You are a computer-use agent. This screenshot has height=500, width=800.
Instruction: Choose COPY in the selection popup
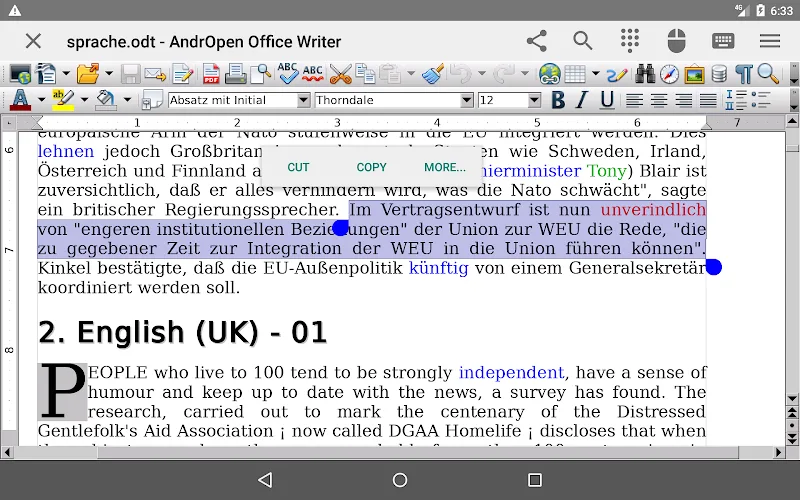click(371, 167)
